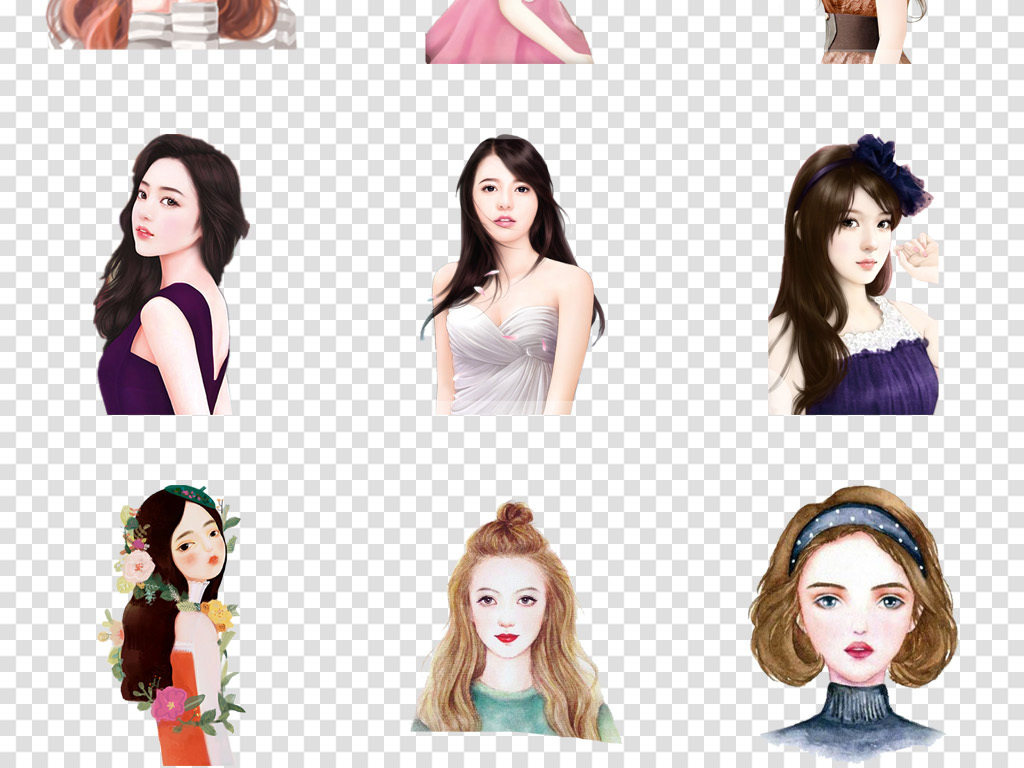Click the pale flower in flower girl's hair

[138, 566]
